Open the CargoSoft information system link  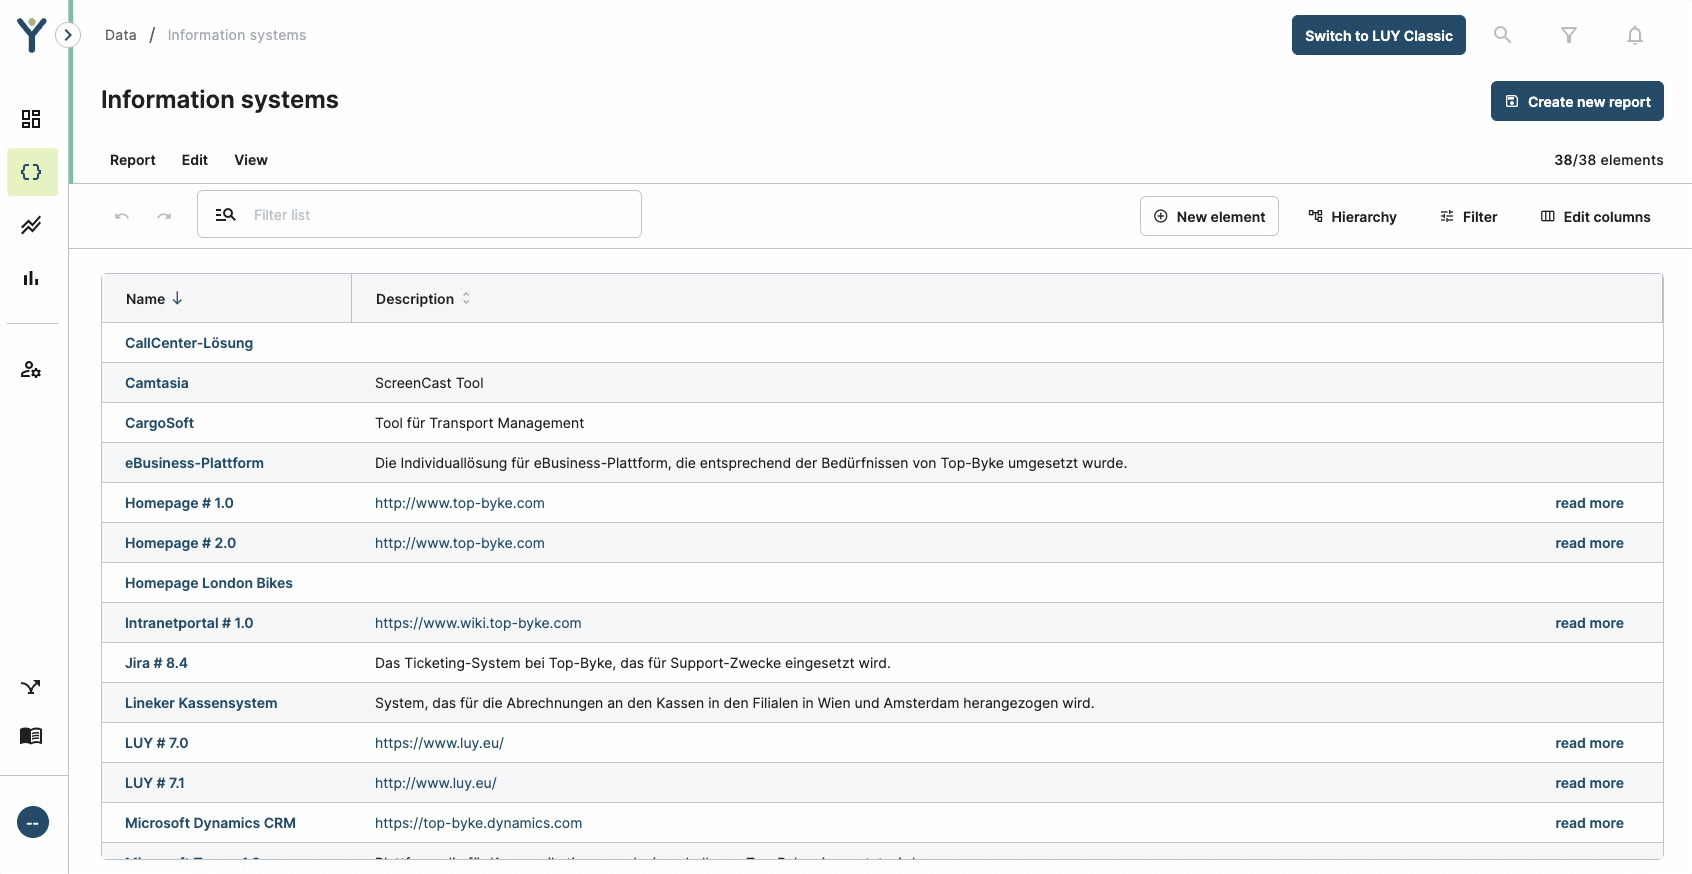coord(159,423)
